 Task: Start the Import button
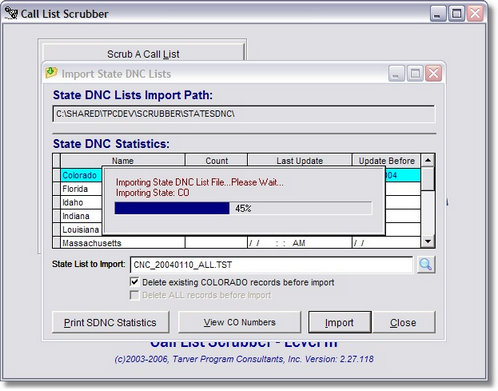[x=339, y=322]
